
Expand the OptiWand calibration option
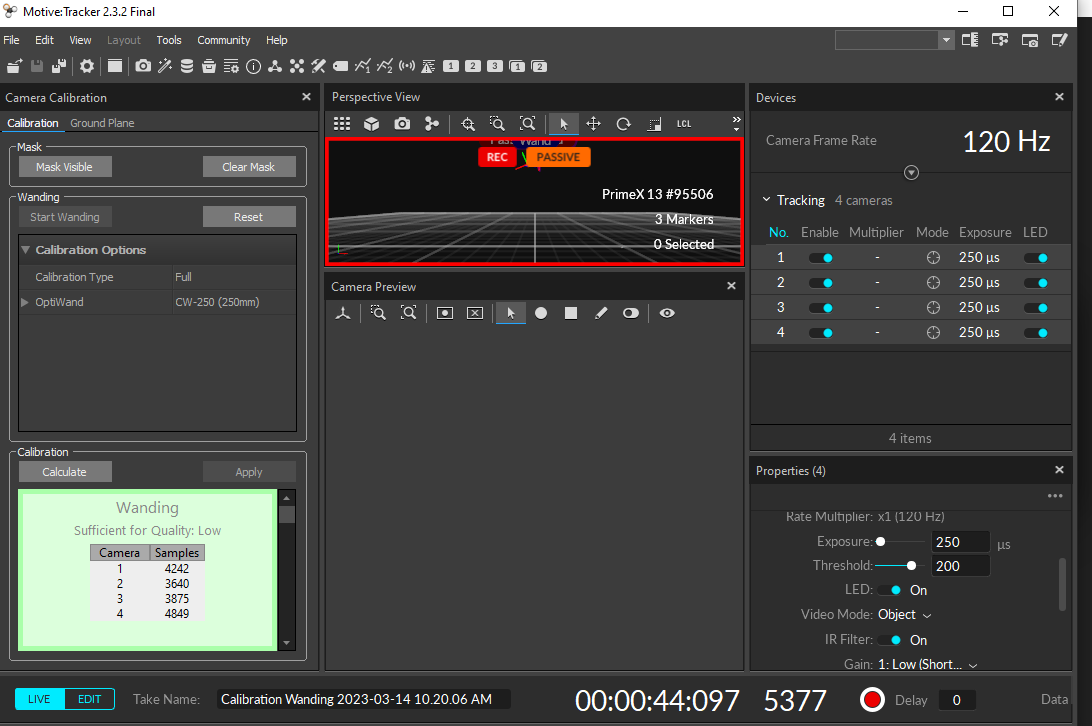26,302
